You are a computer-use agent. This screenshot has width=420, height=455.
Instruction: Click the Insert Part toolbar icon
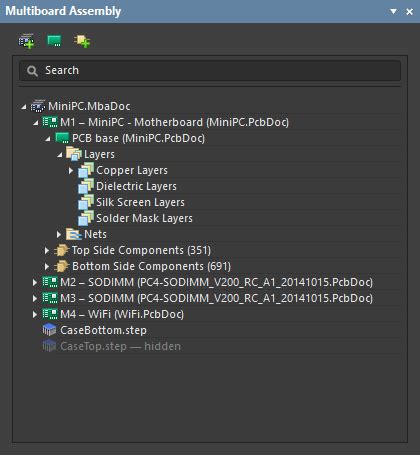[x=27, y=41]
